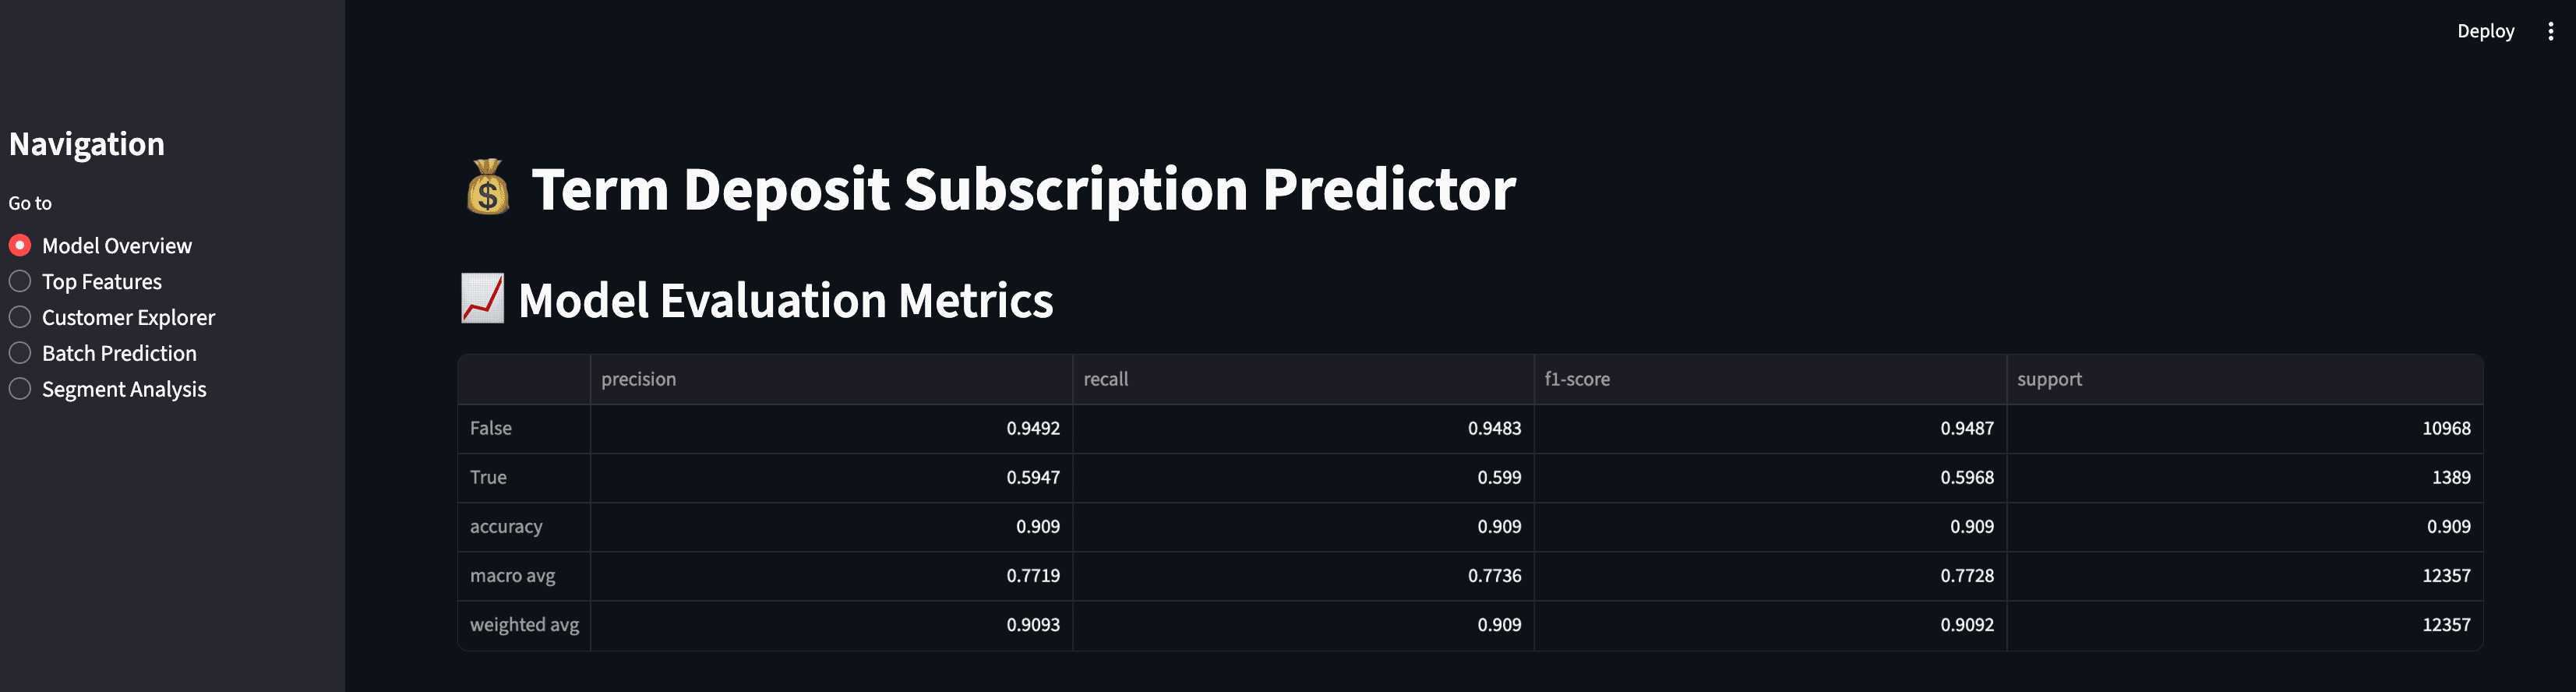Screen dimensions: 2576x692
Task: Switch to Batch Prediction page
Action: 103,353
